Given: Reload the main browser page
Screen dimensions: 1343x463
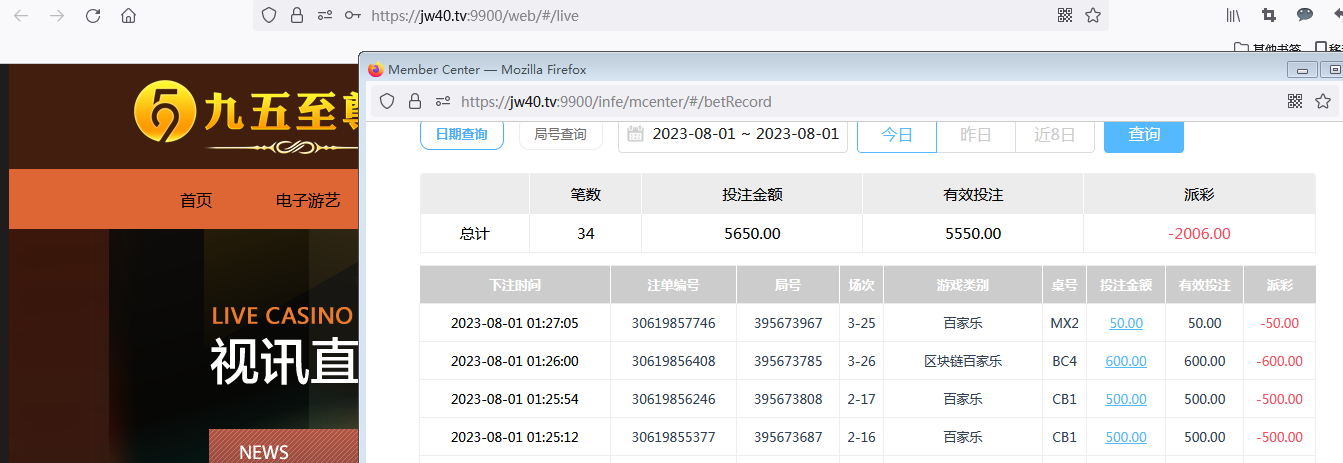Looking at the screenshot, I should tap(93, 16).
